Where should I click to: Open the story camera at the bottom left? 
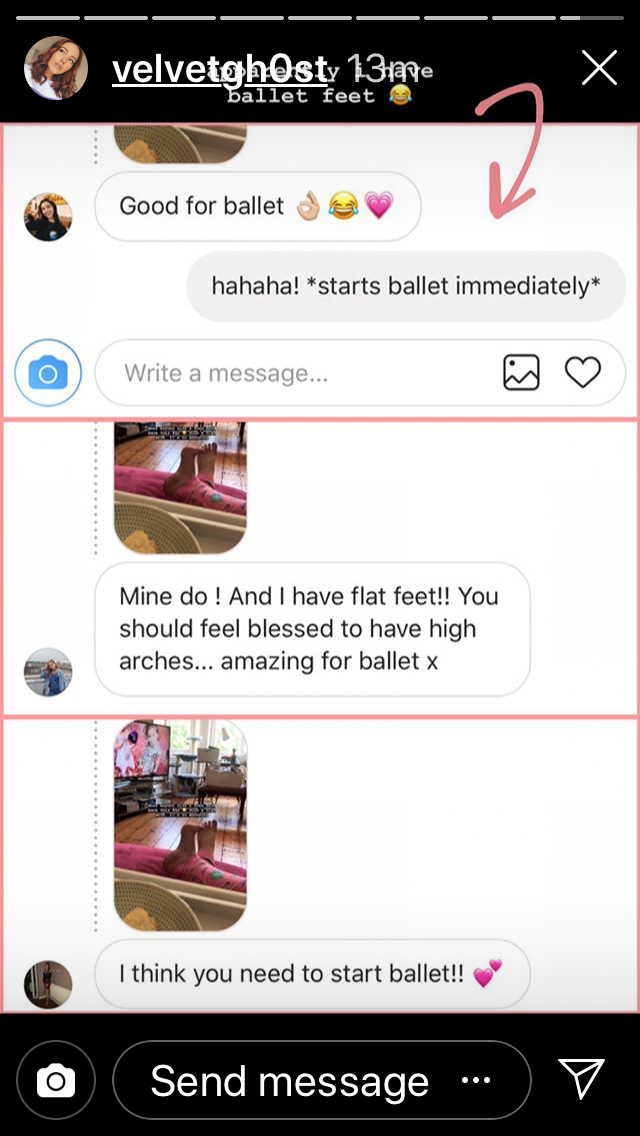tap(56, 1081)
